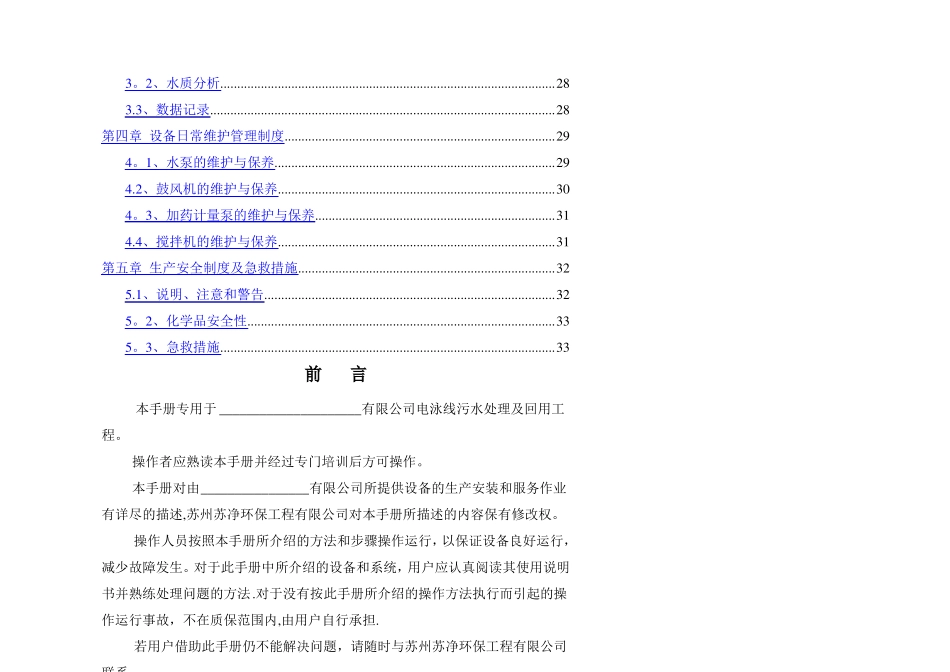Click page number 28 beside 水质分析
The image size is (950, 672).
pos(563,84)
